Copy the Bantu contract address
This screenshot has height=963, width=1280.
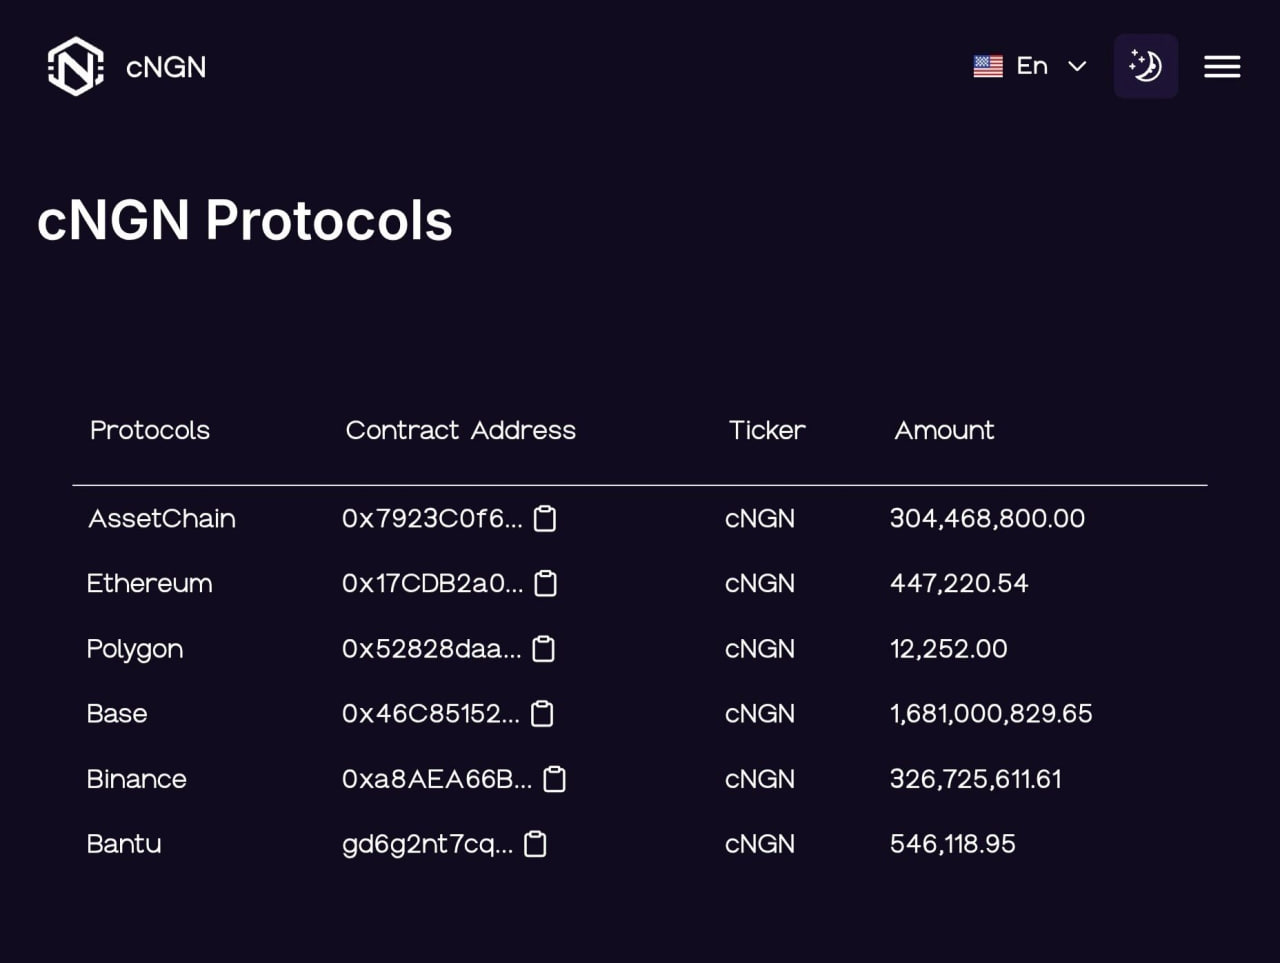(534, 844)
